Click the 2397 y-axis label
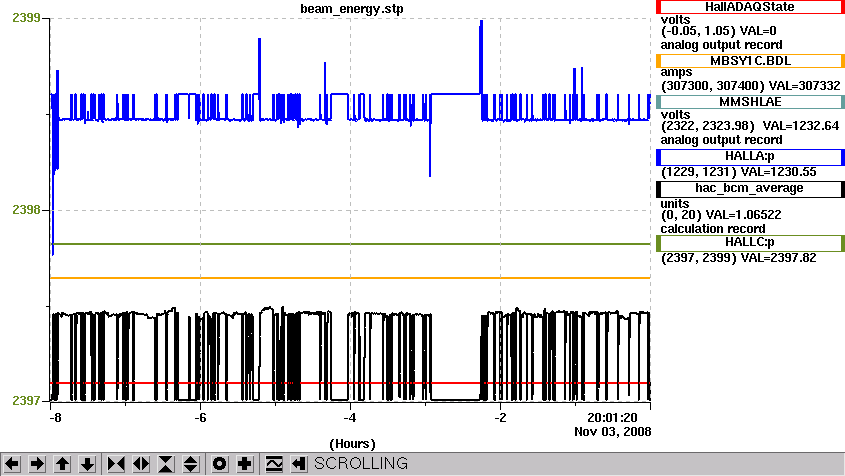Image resolution: width=845 pixels, height=476 pixels. [x=26, y=401]
